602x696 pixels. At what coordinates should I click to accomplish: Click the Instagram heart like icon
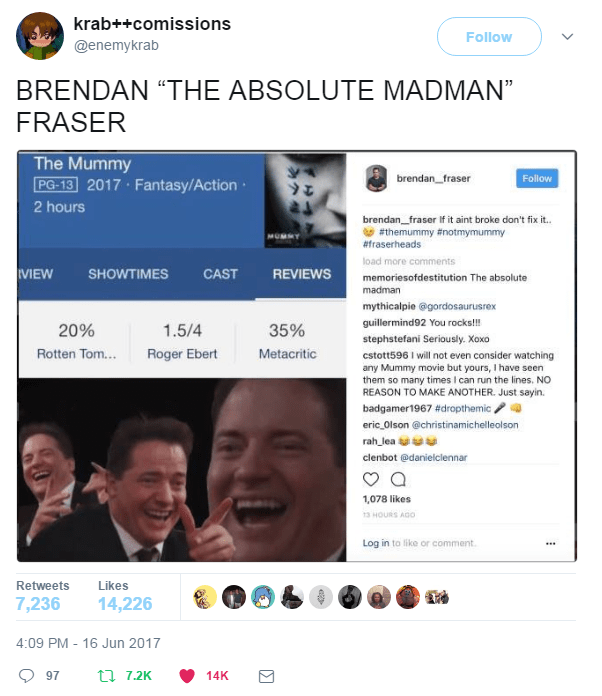[371, 479]
